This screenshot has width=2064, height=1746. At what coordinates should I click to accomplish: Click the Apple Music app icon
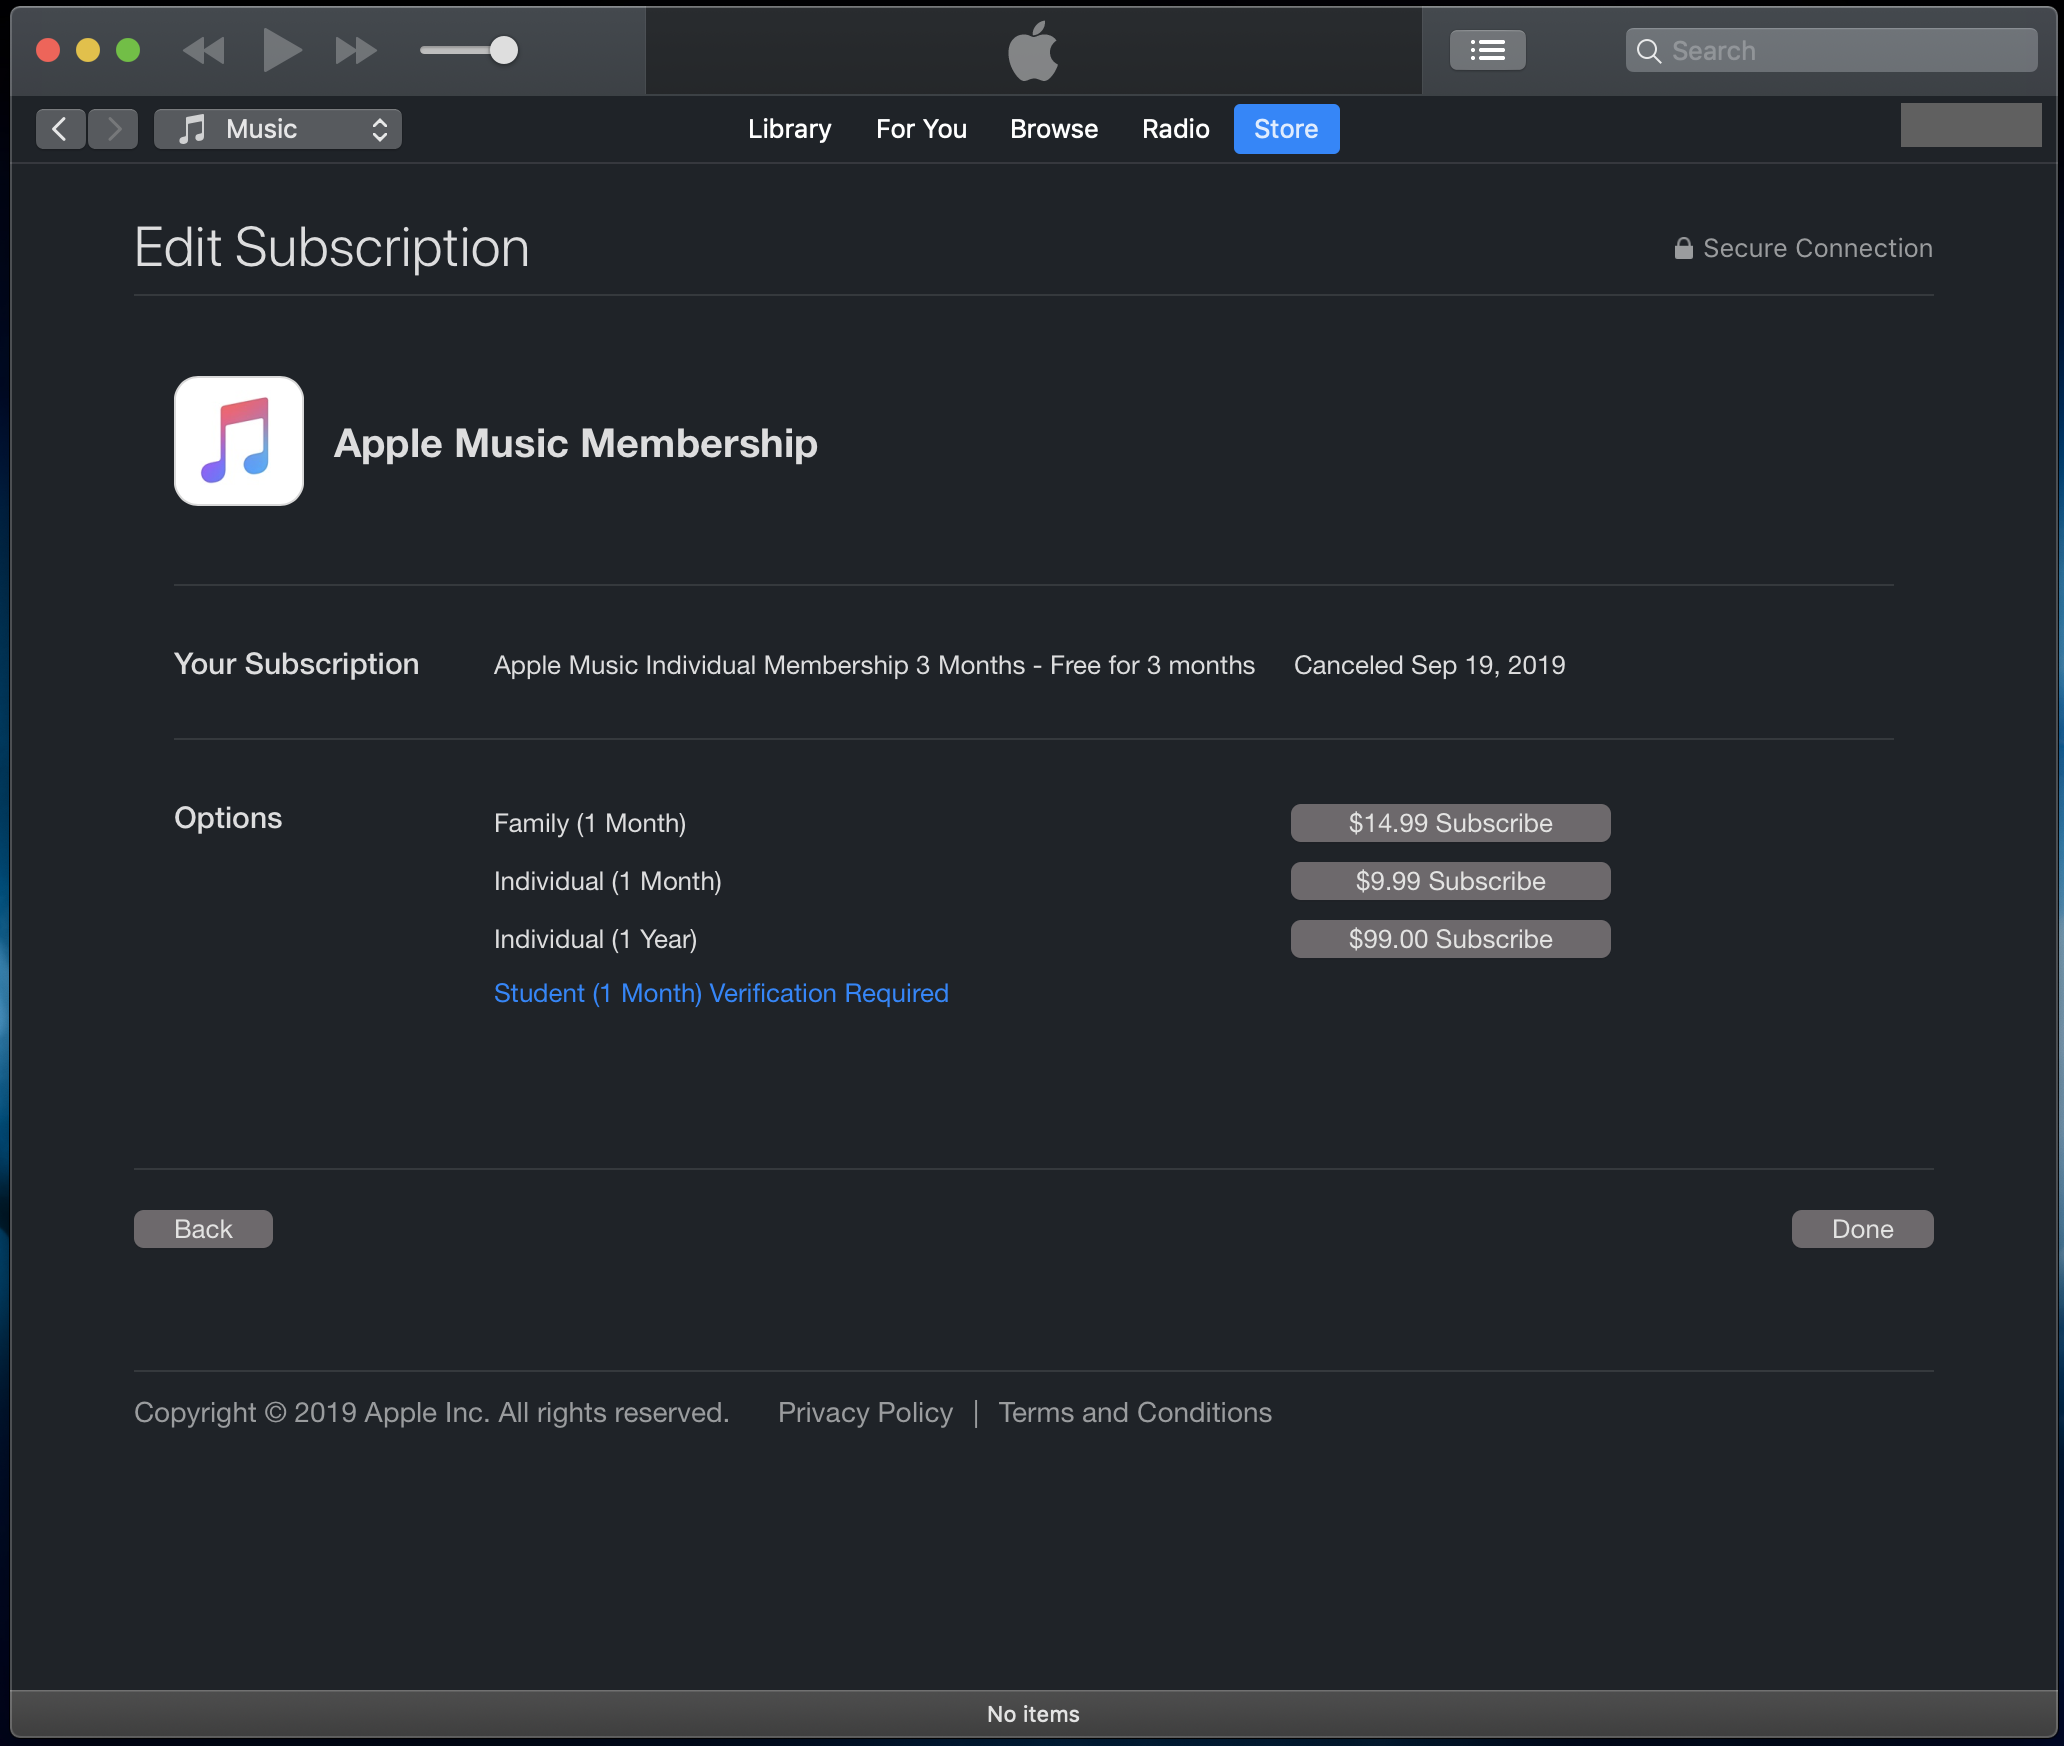[239, 441]
